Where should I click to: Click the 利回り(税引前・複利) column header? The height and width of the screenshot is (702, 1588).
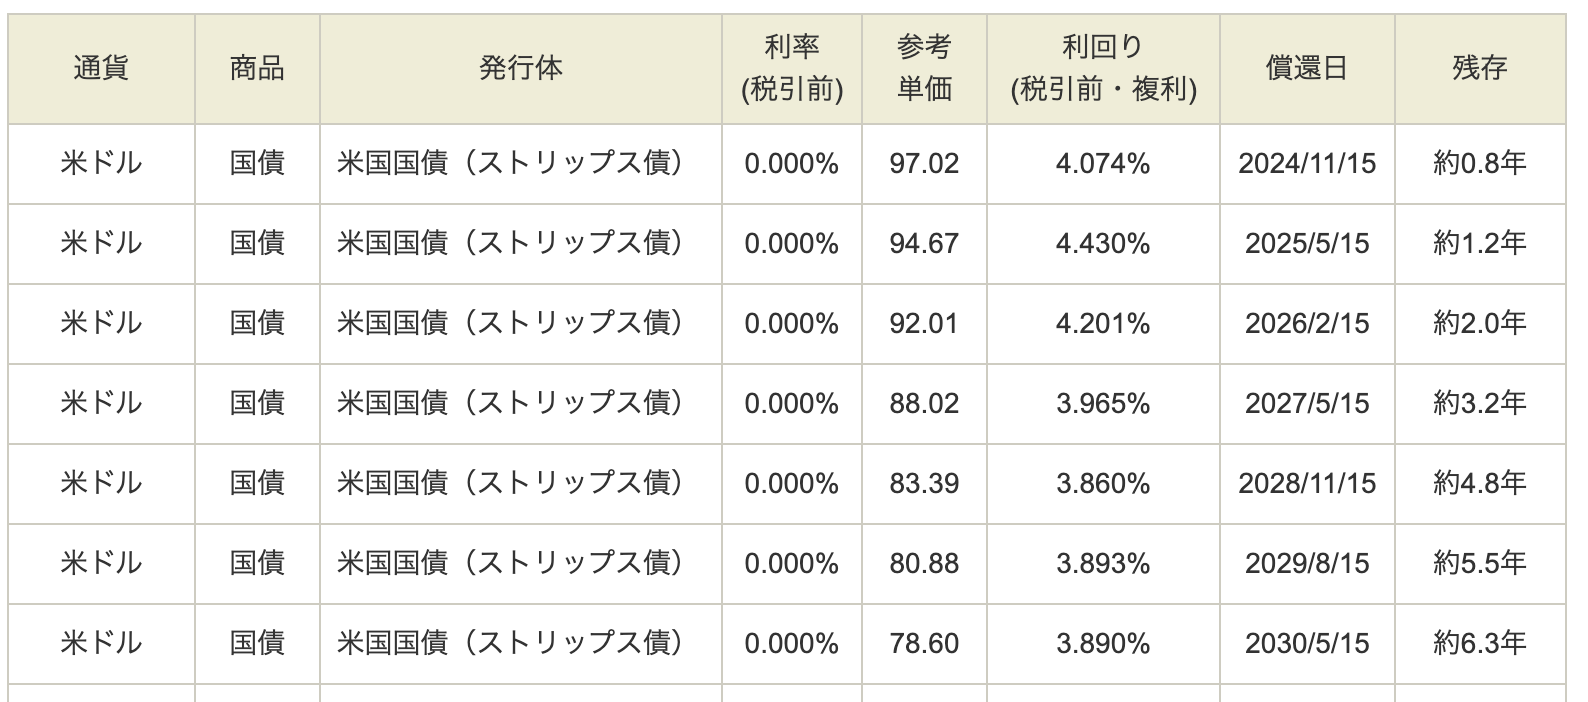(x=1103, y=69)
